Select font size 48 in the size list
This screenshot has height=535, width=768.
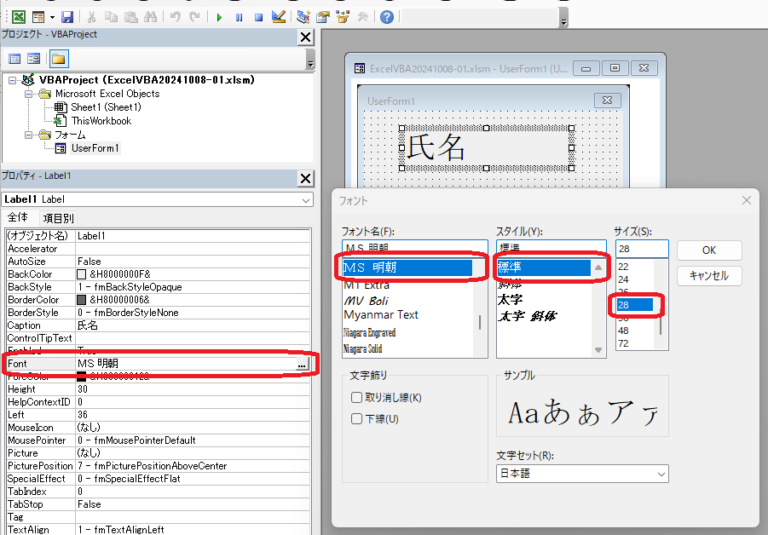(623, 330)
